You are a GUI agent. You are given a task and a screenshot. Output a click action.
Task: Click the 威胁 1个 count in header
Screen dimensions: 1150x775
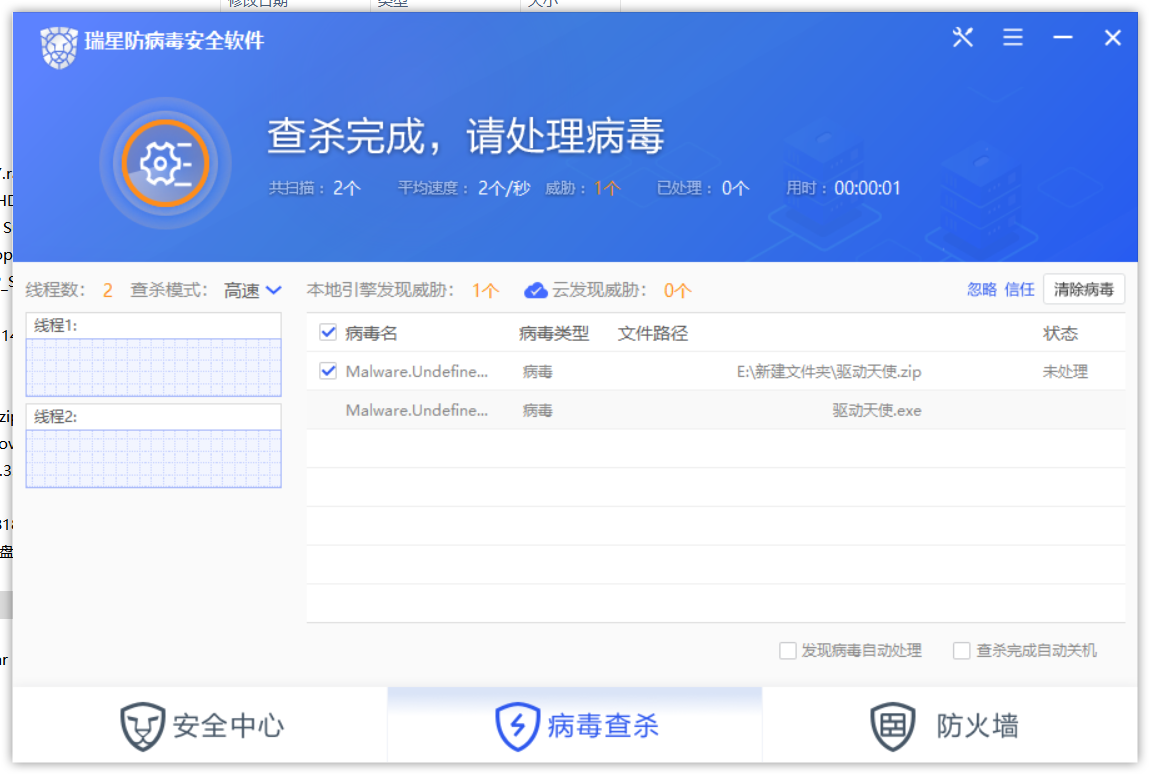tap(607, 188)
